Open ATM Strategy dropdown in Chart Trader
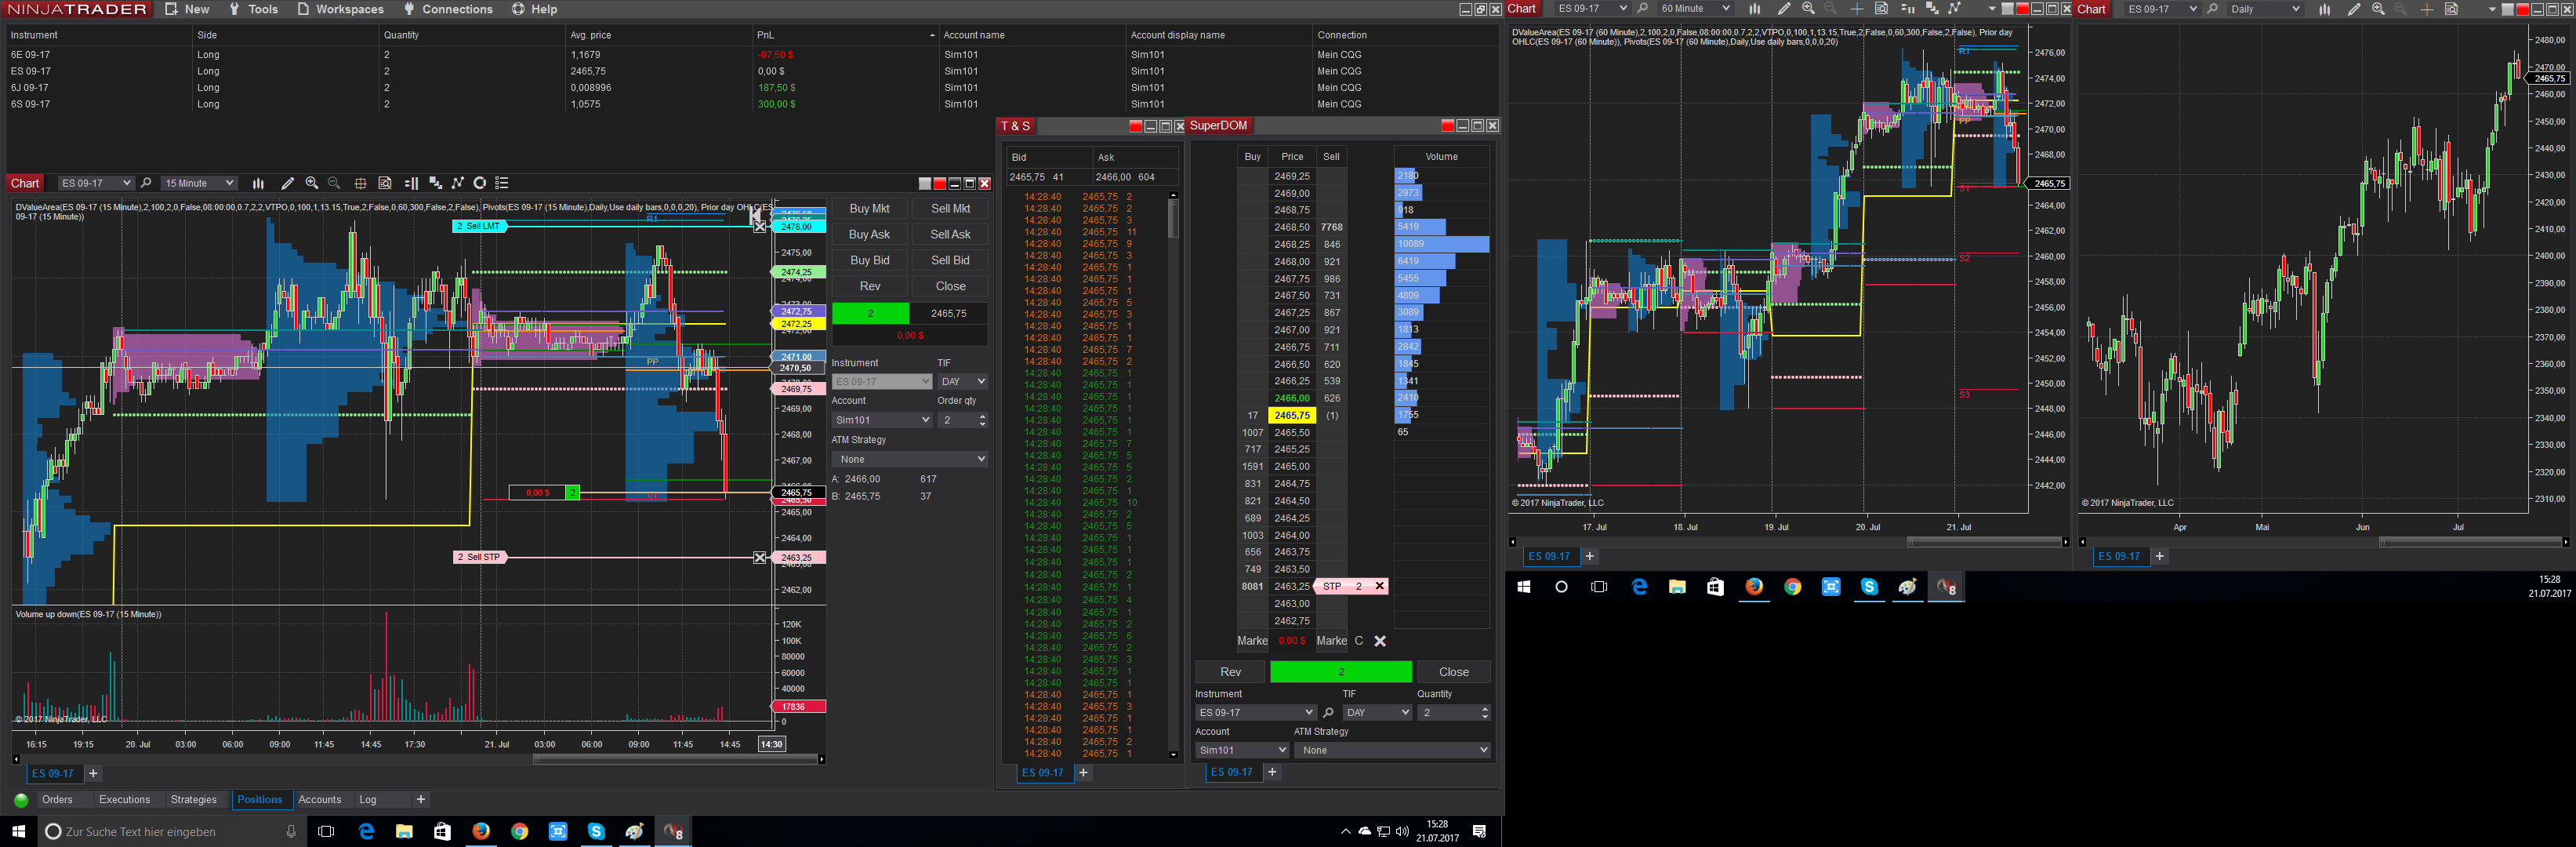 tap(910, 459)
